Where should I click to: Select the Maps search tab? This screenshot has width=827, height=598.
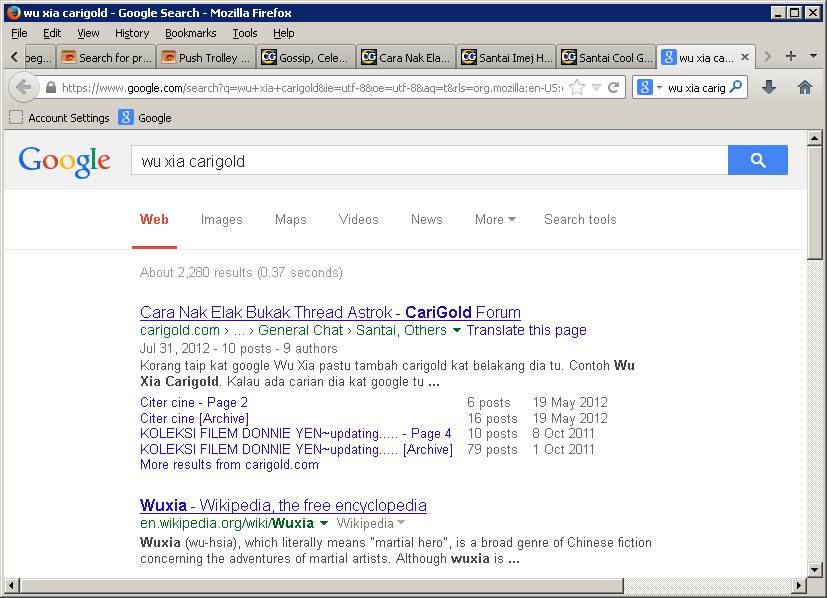coord(291,219)
